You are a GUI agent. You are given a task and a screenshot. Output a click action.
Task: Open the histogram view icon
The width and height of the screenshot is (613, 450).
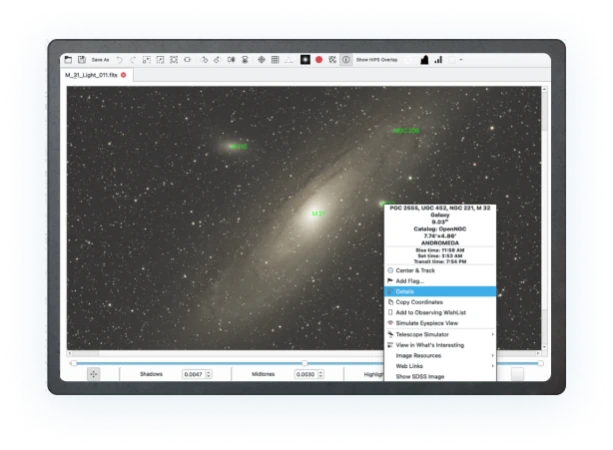point(425,60)
